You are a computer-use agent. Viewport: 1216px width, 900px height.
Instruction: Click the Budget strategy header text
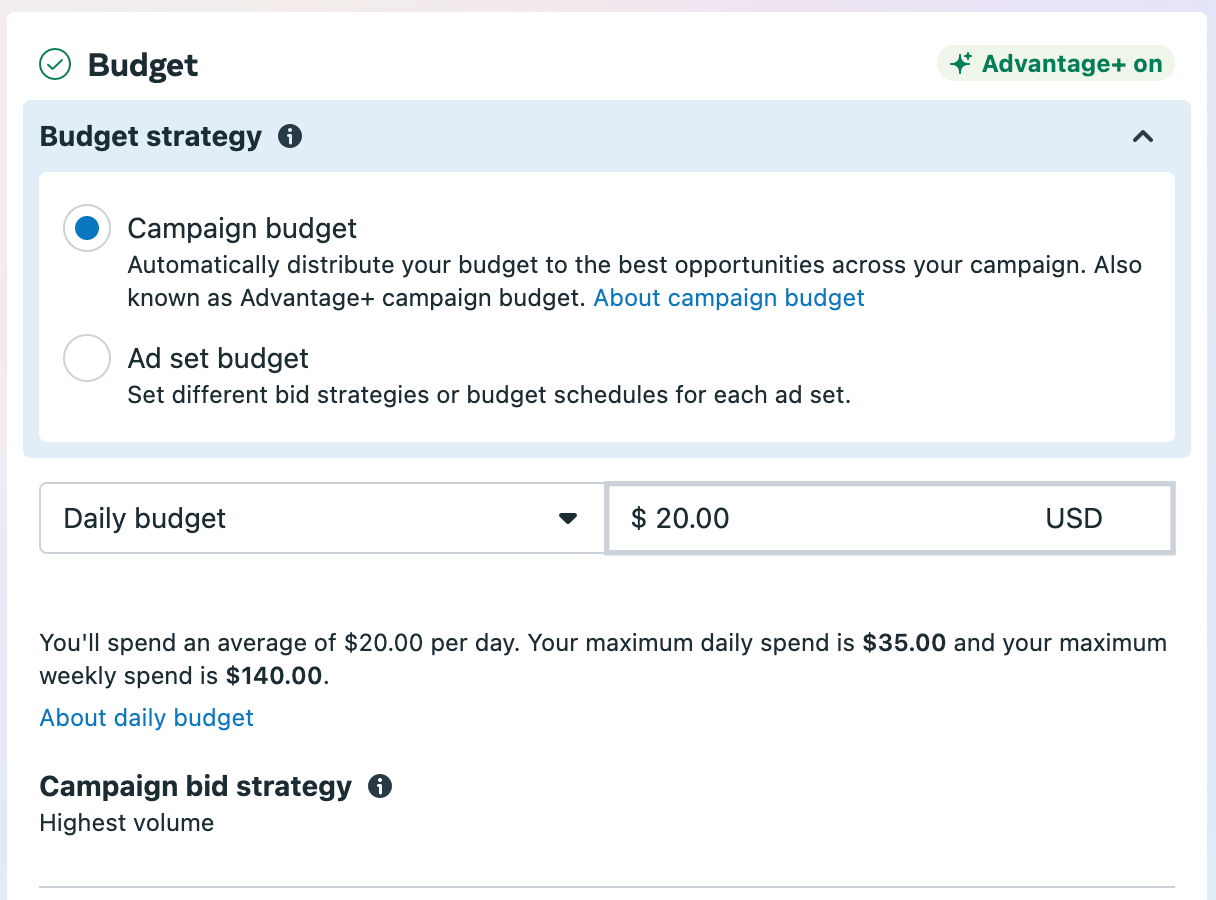click(151, 136)
